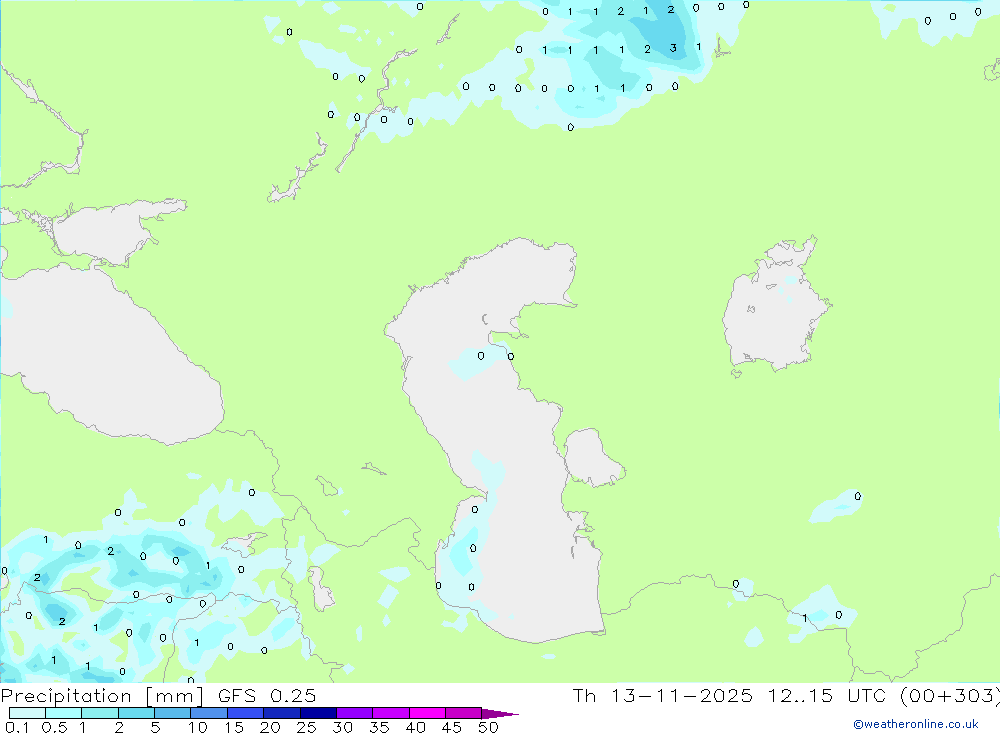This screenshot has width=1000, height=733.
Task: Pick the 15–20 mm legend color swatch
Action: tap(246, 713)
